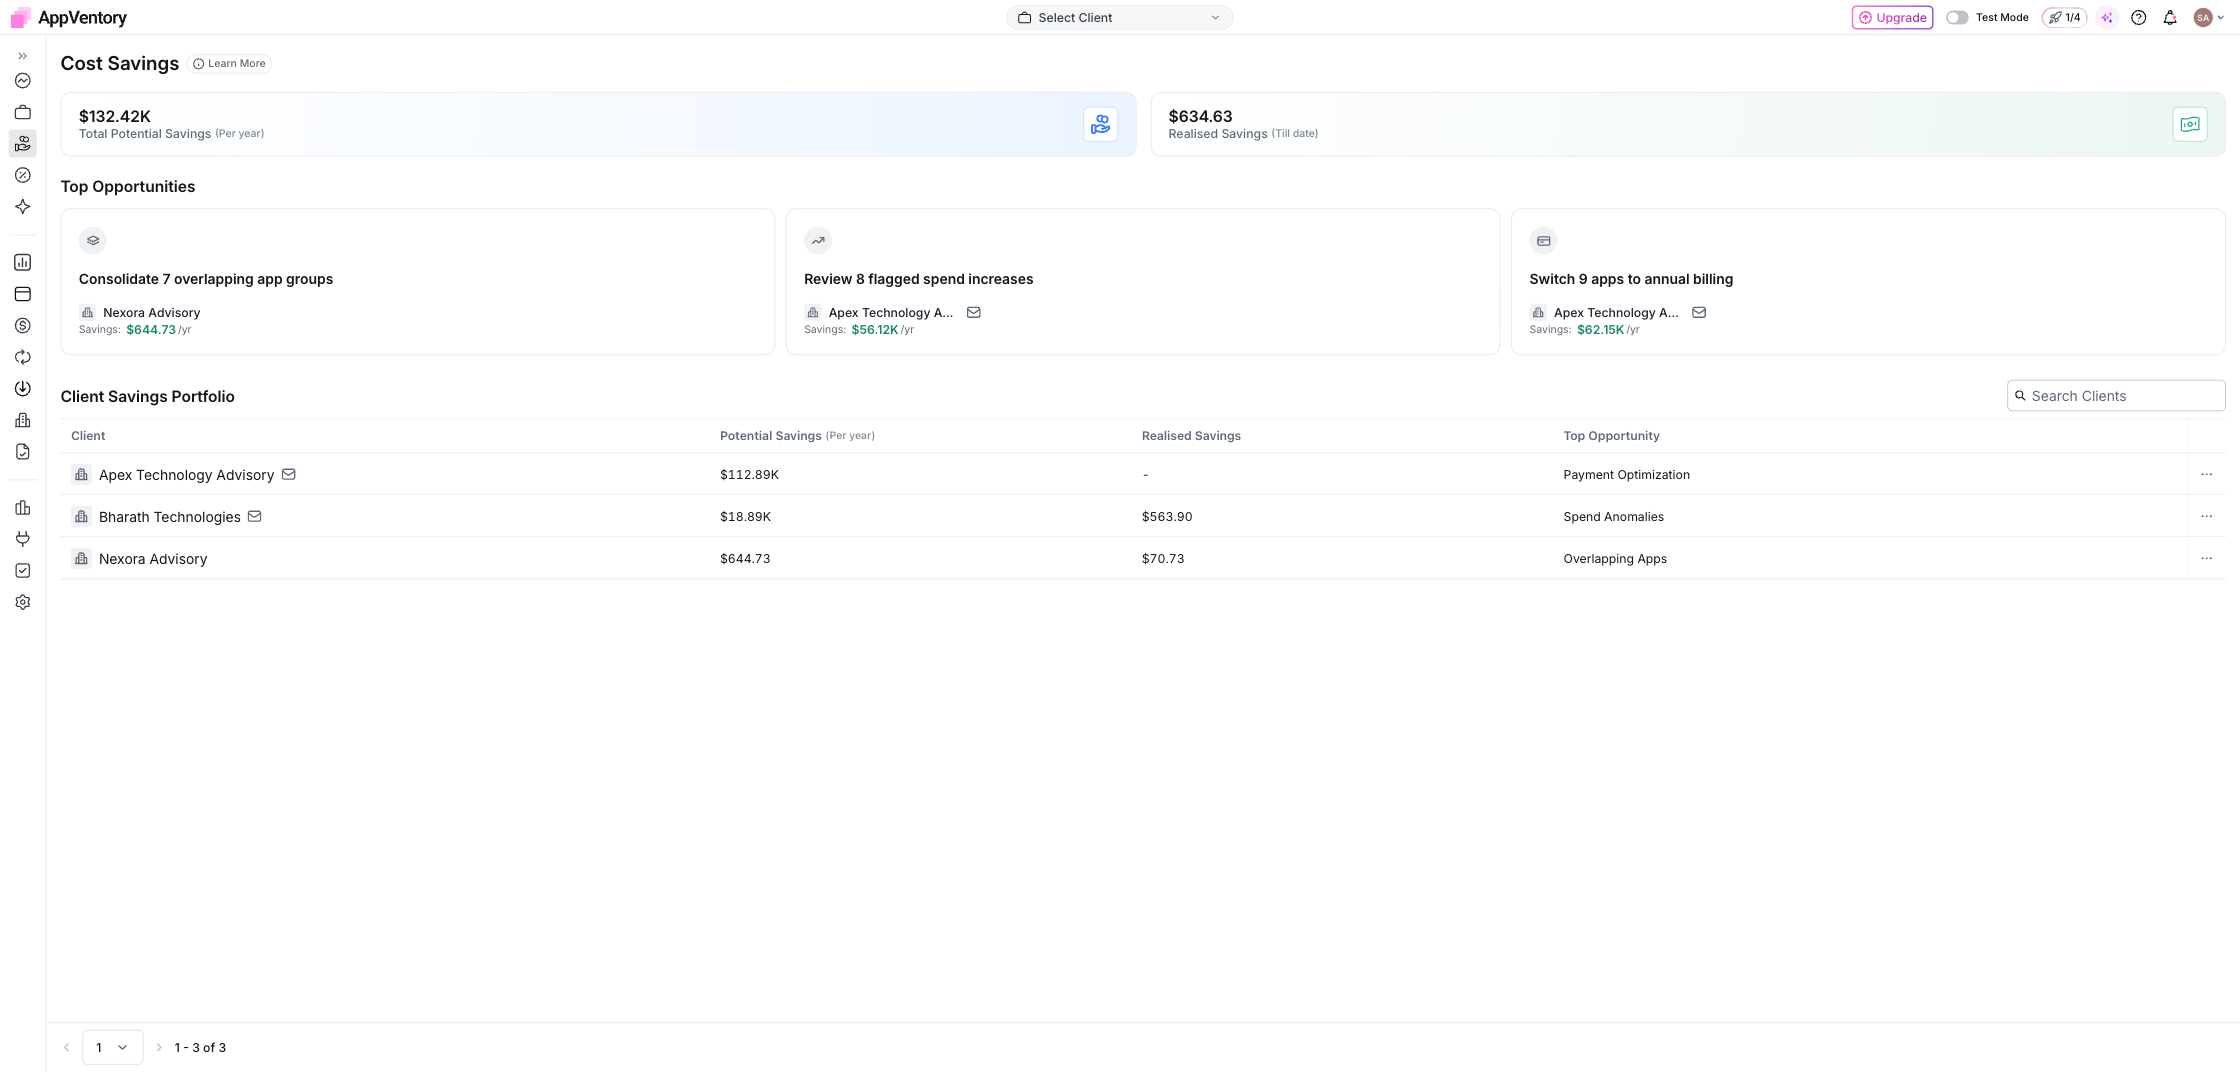Toggle Test Mode switch
The height and width of the screenshot is (1072, 2240).
(x=1957, y=17)
